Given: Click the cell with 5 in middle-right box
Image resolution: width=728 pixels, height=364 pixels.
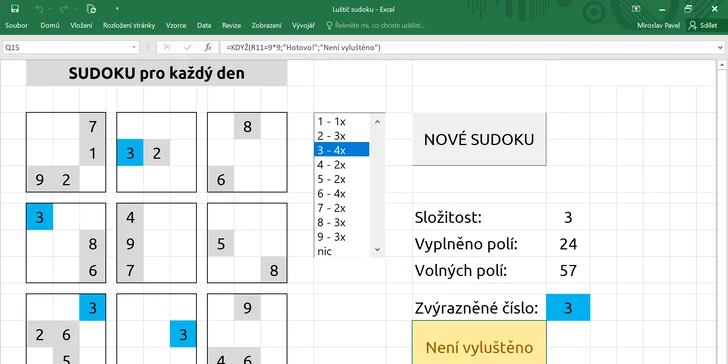Looking at the screenshot, I should [221, 244].
